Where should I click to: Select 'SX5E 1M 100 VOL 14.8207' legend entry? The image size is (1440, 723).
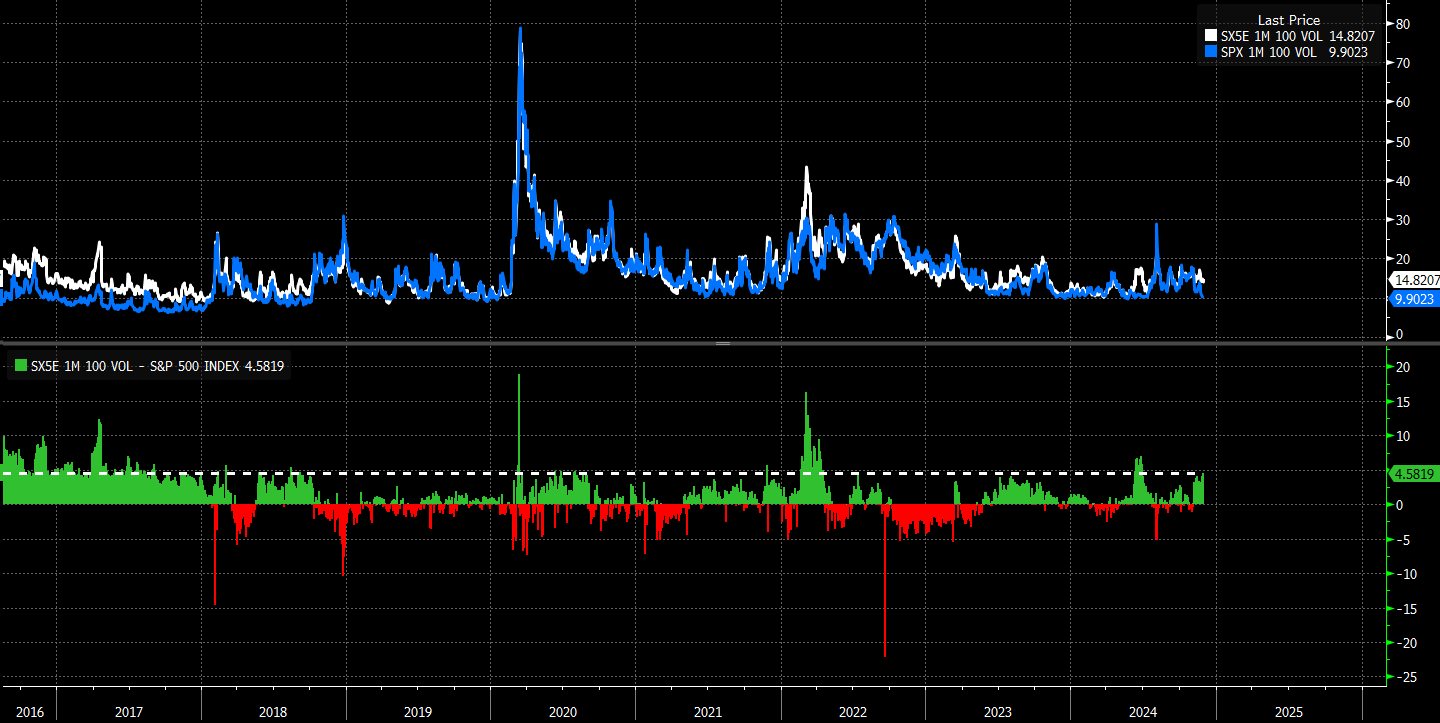(1290, 36)
